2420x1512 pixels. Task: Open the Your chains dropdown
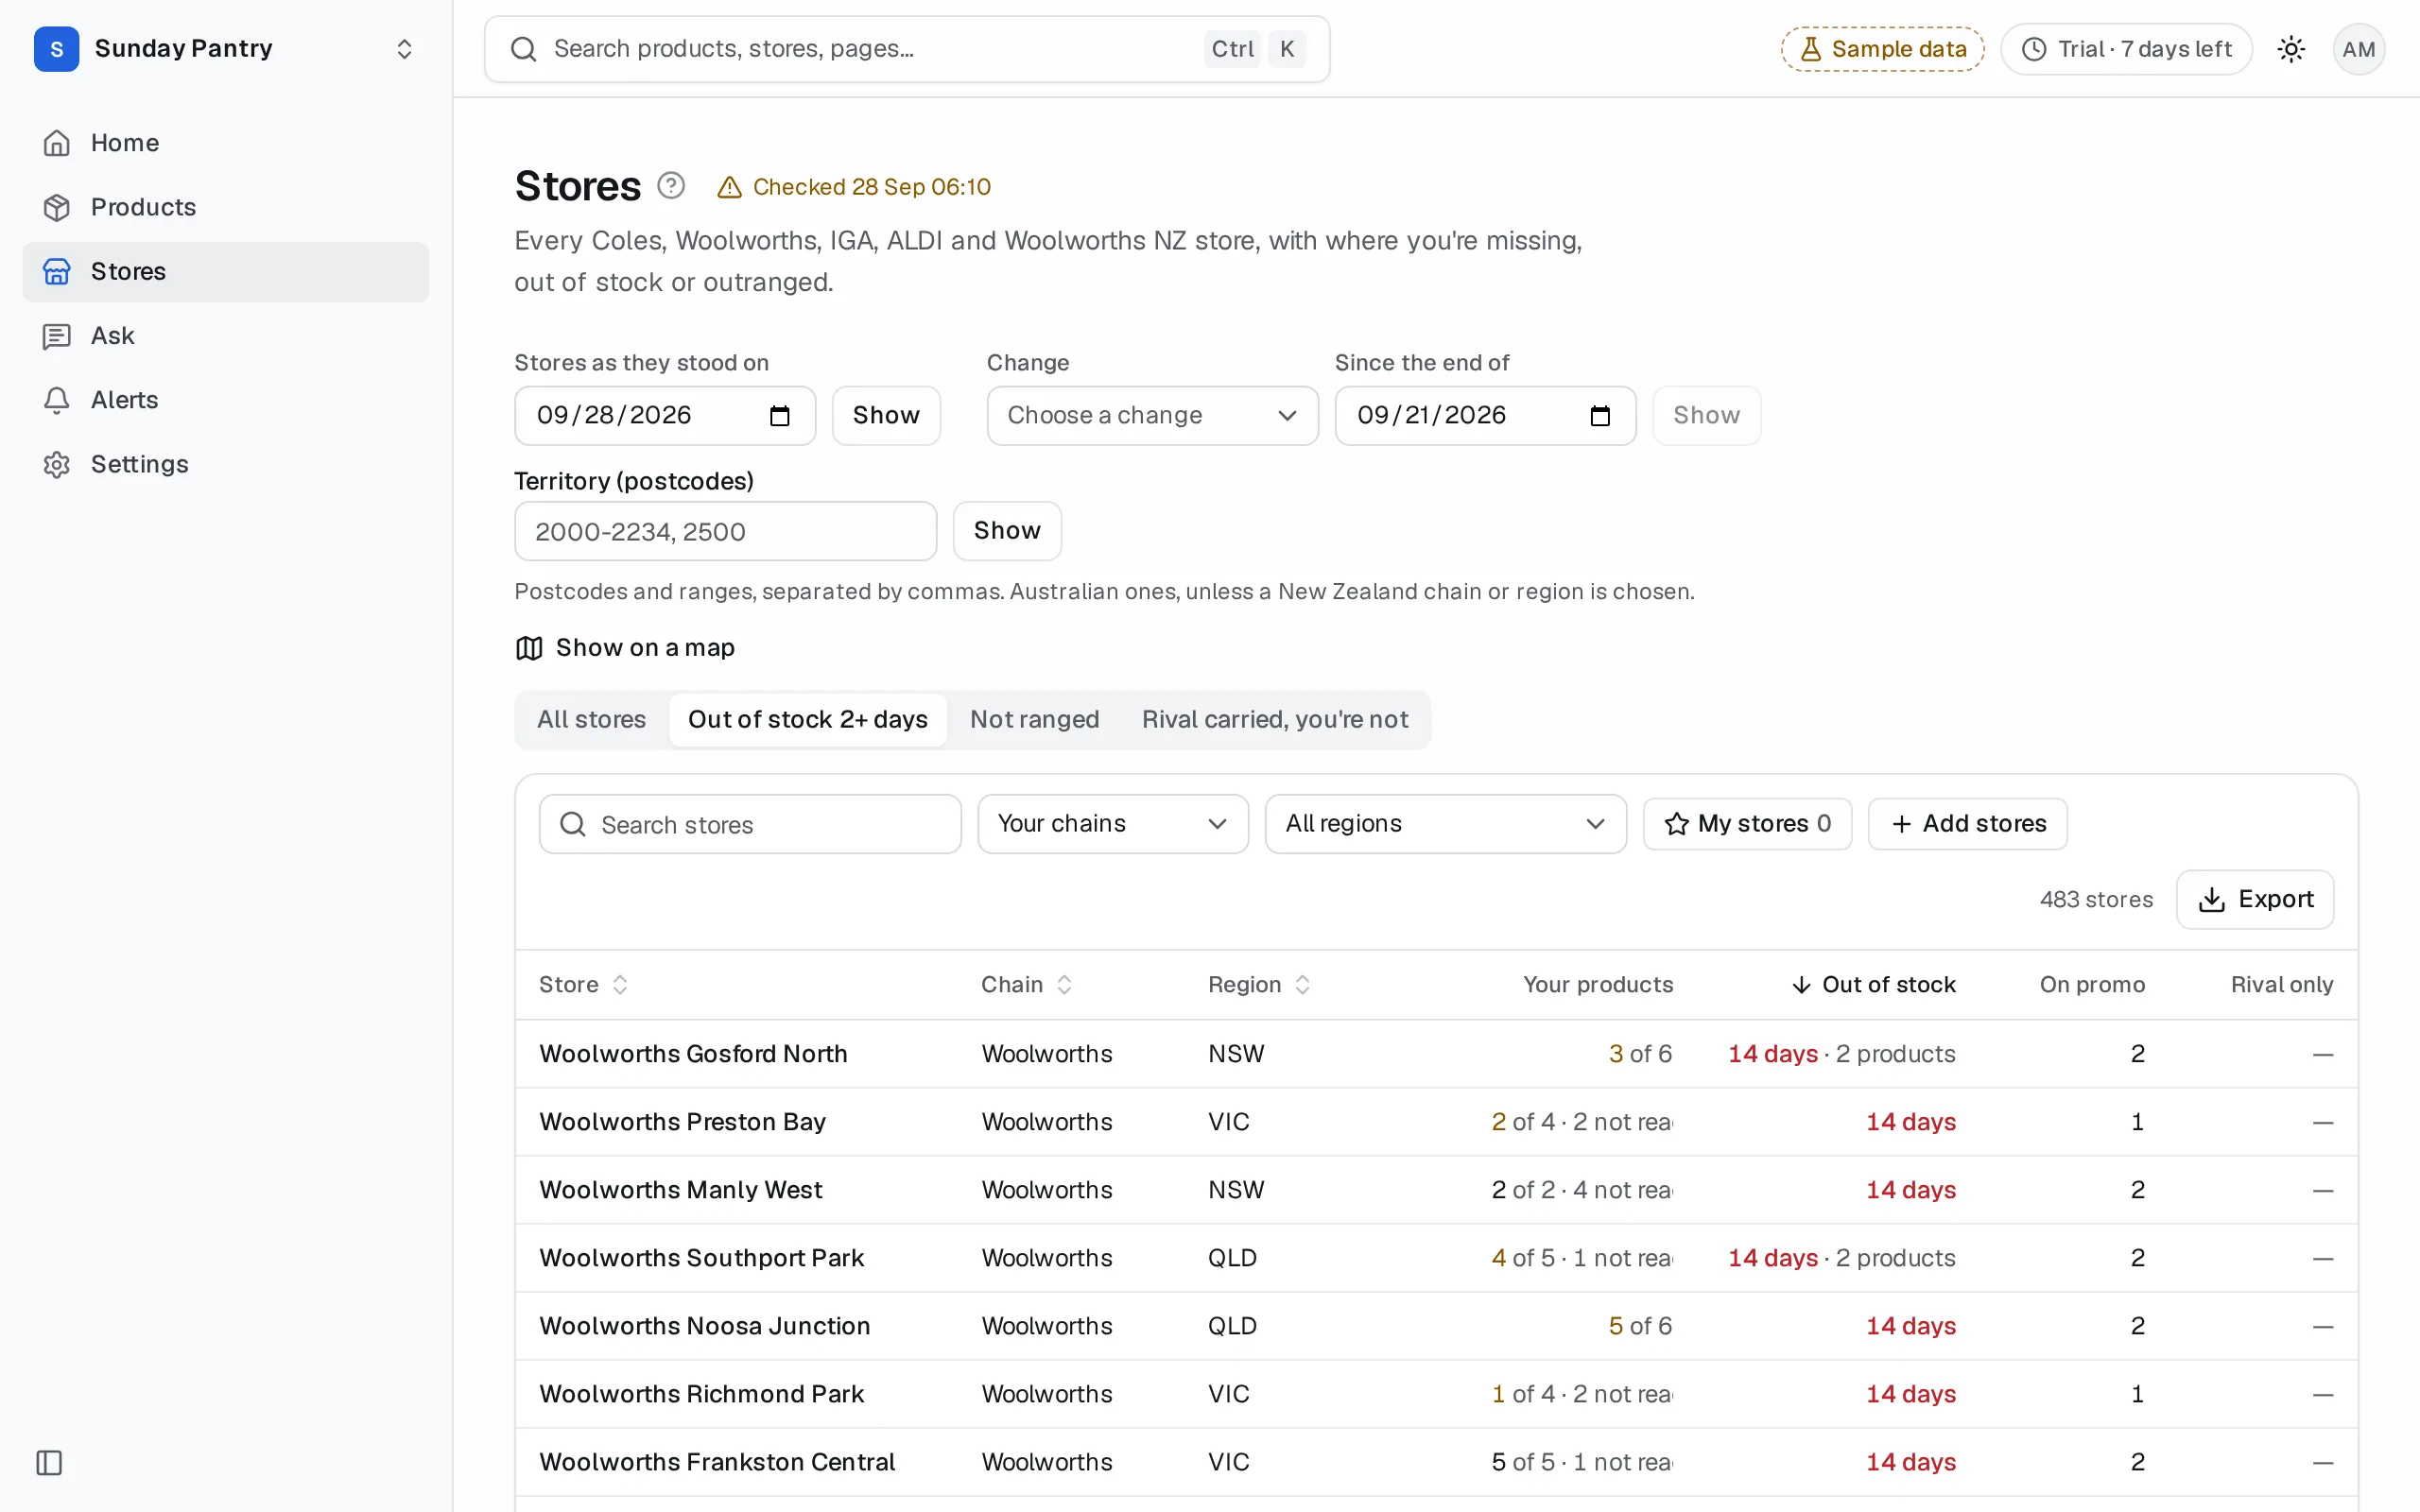click(1113, 824)
